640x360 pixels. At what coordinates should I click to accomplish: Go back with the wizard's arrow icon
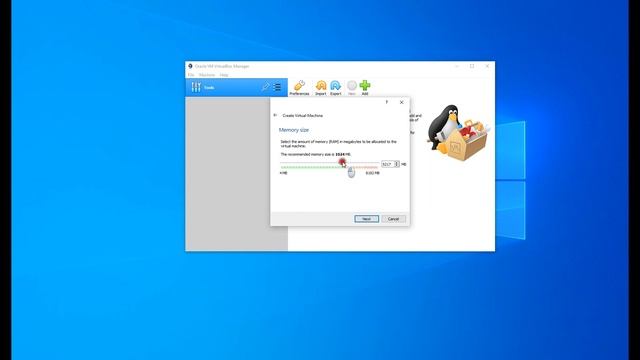(275, 115)
